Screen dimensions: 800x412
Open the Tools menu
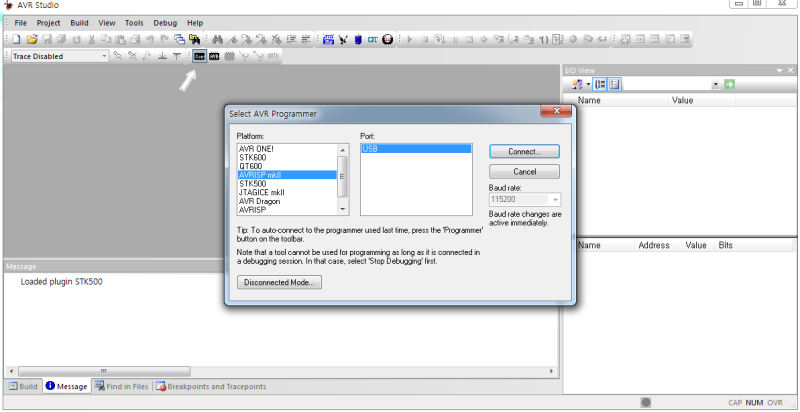click(134, 23)
